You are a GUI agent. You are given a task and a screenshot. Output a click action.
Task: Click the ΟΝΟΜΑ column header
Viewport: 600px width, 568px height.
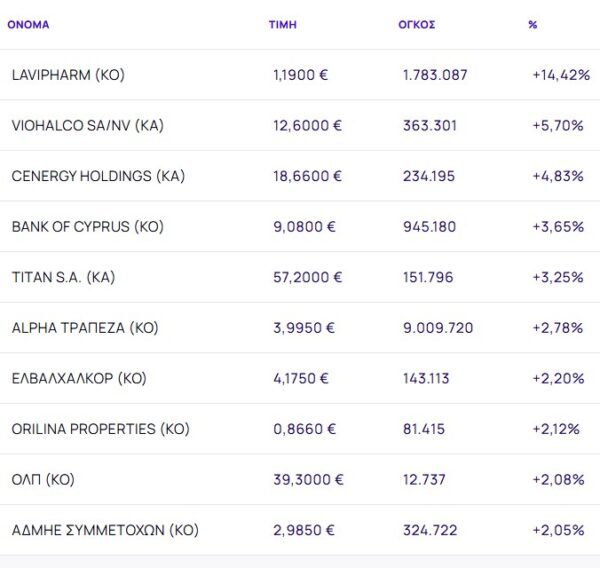[x=28, y=24]
